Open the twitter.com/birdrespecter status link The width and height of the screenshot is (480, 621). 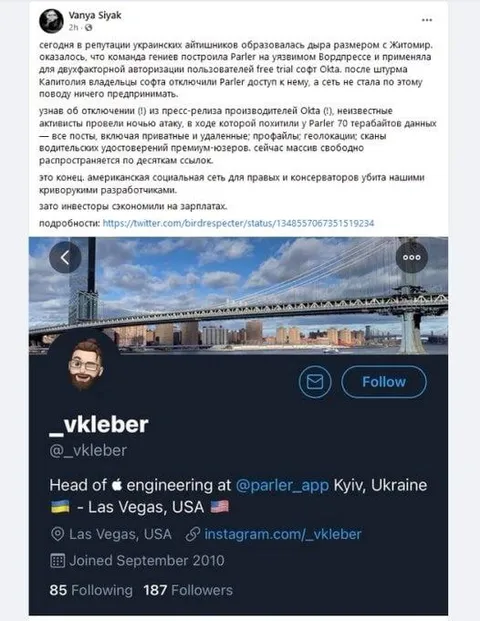238,223
